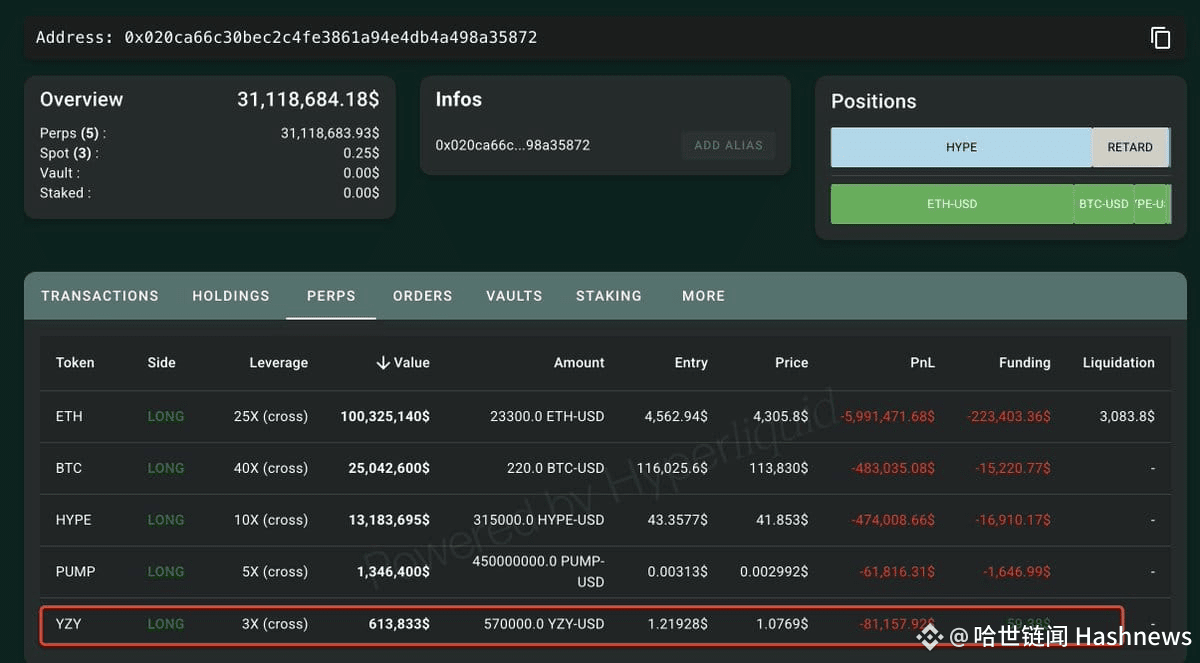Click the 3,083.8$ liquidation price
This screenshot has height=663, width=1200.
point(1127,416)
